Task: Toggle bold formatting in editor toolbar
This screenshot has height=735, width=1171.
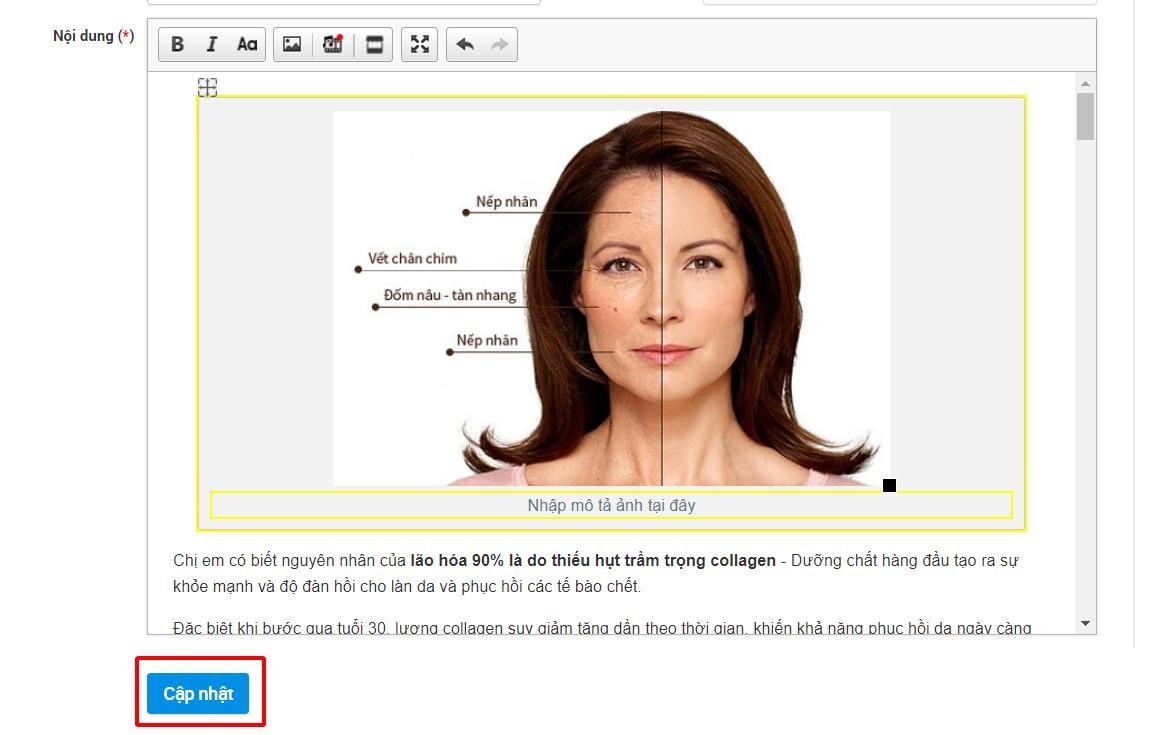Action: click(x=177, y=44)
